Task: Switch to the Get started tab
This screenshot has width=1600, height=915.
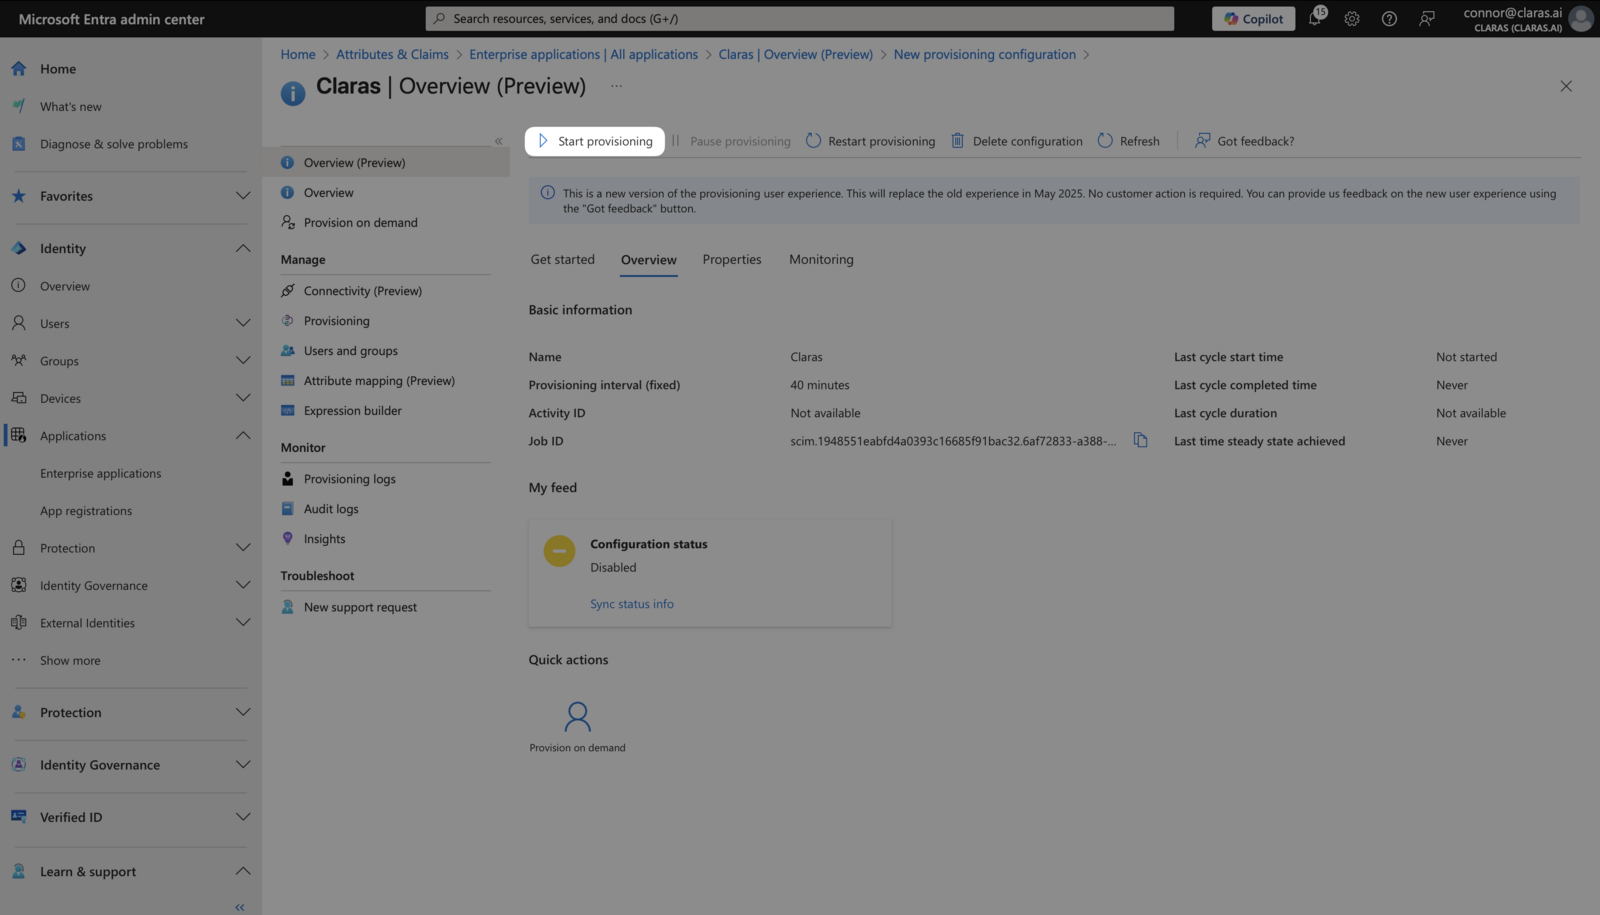Action: [x=562, y=259]
